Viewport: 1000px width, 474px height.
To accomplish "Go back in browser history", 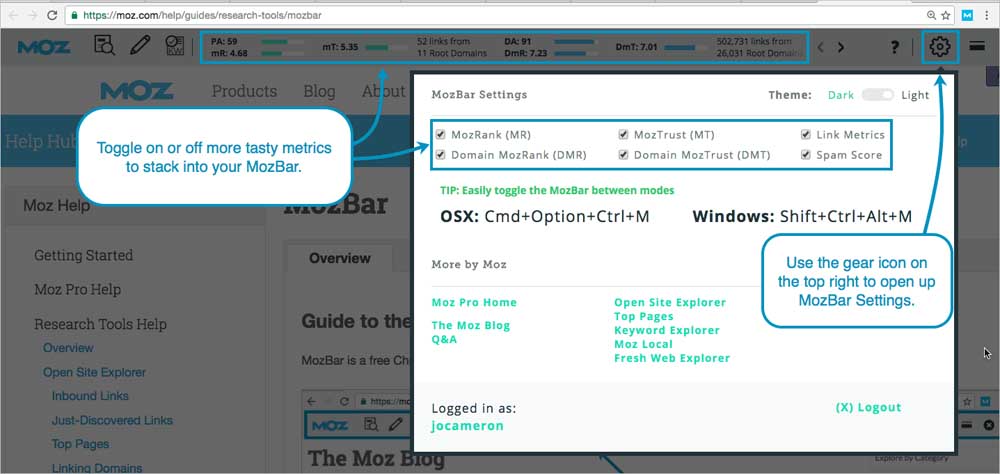I will [x=13, y=15].
